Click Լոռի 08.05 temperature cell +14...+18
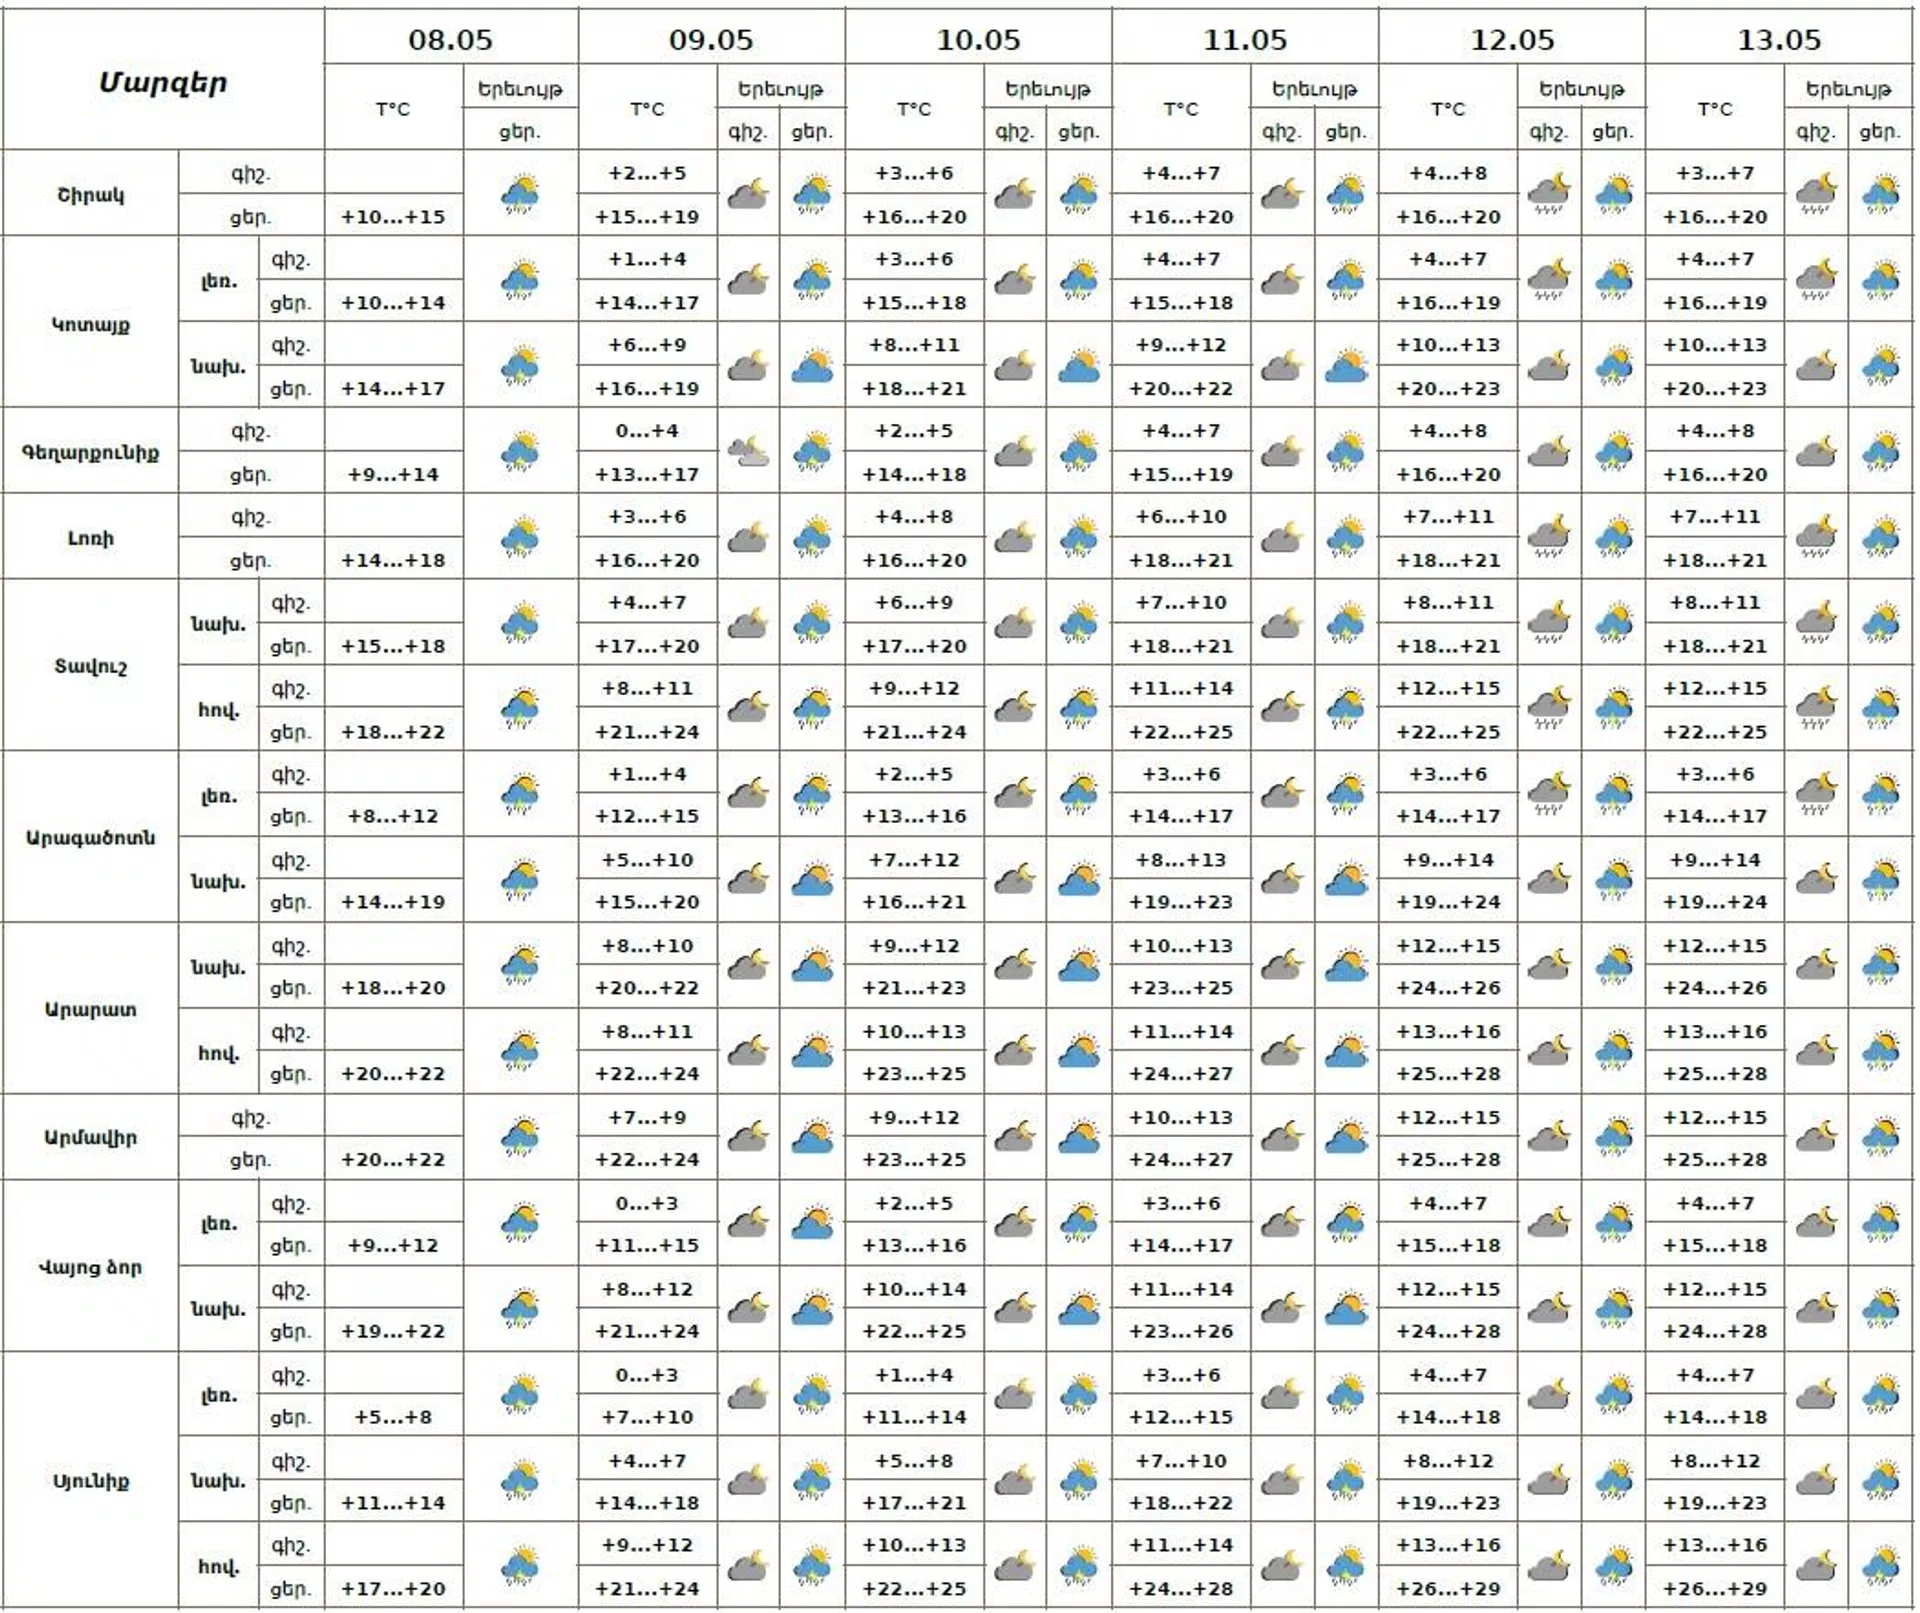Screen dimensions: 1920x1613 tap(393, 560)
